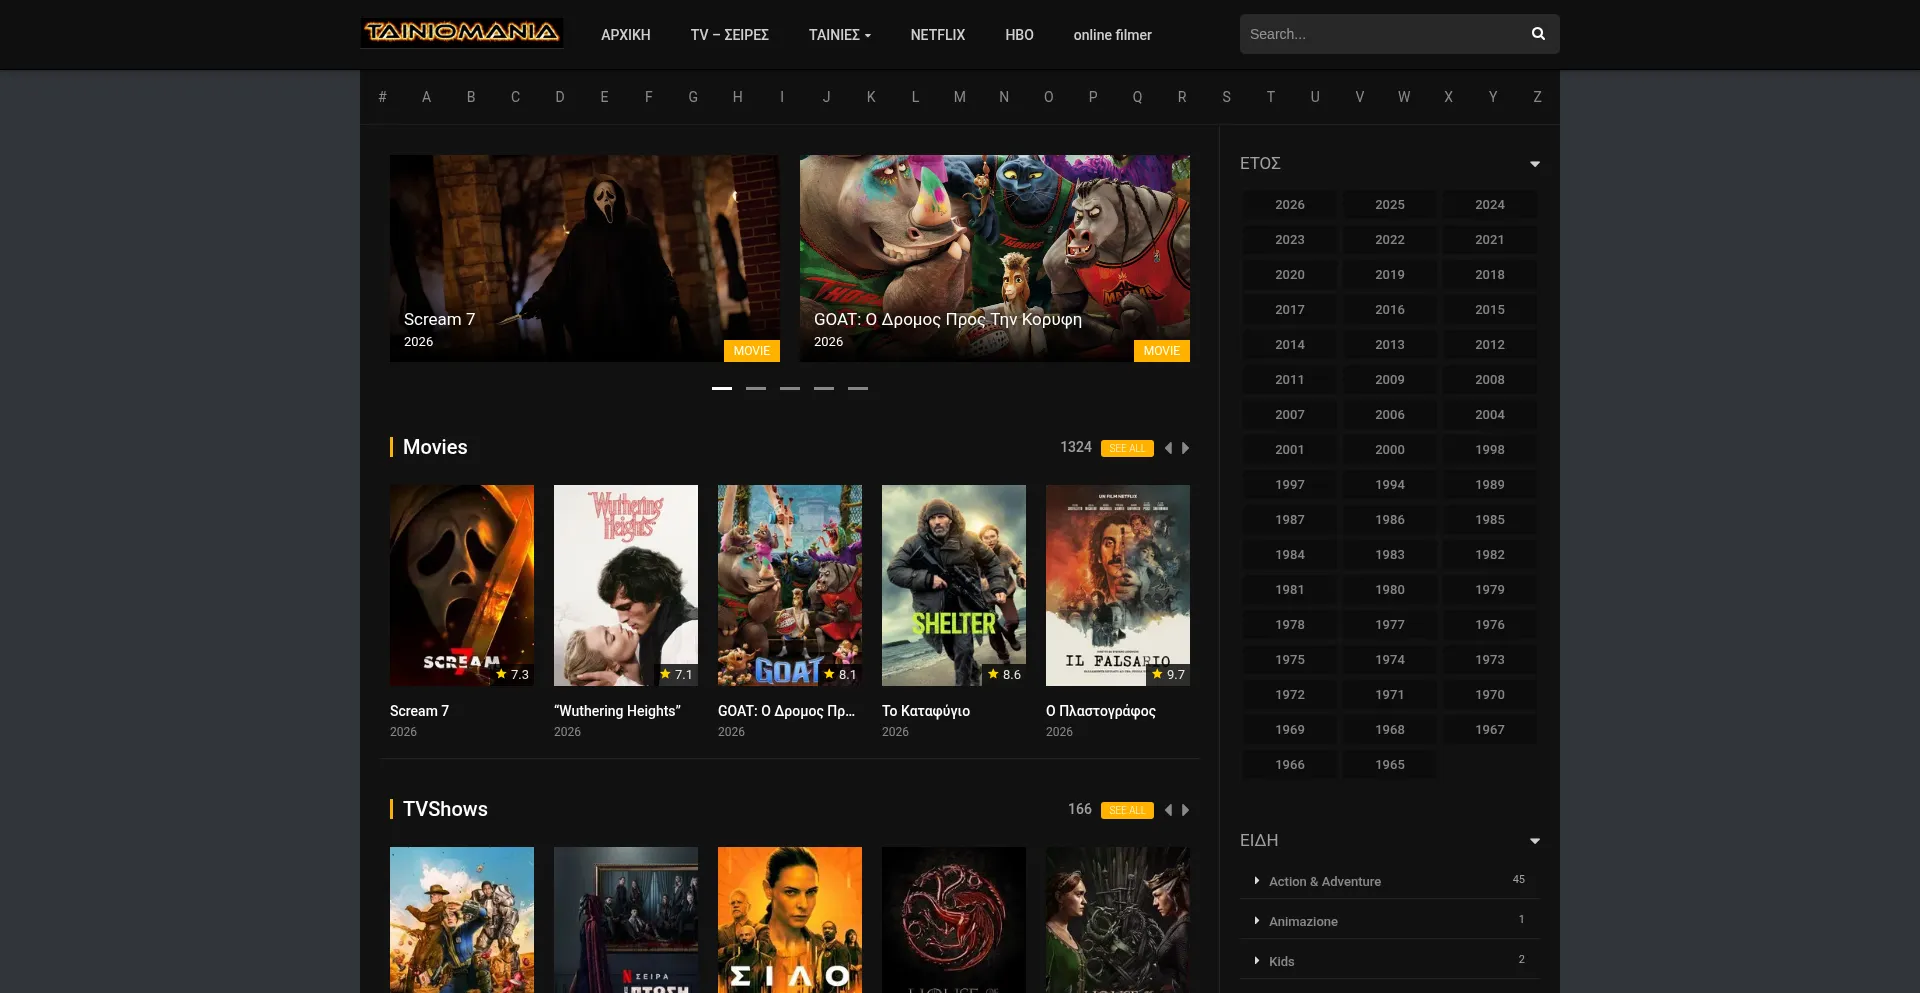This screenshot has width=1920, height=993.
Task: Go to previous Movies carousel page
Action: [x=1168, y=448]
